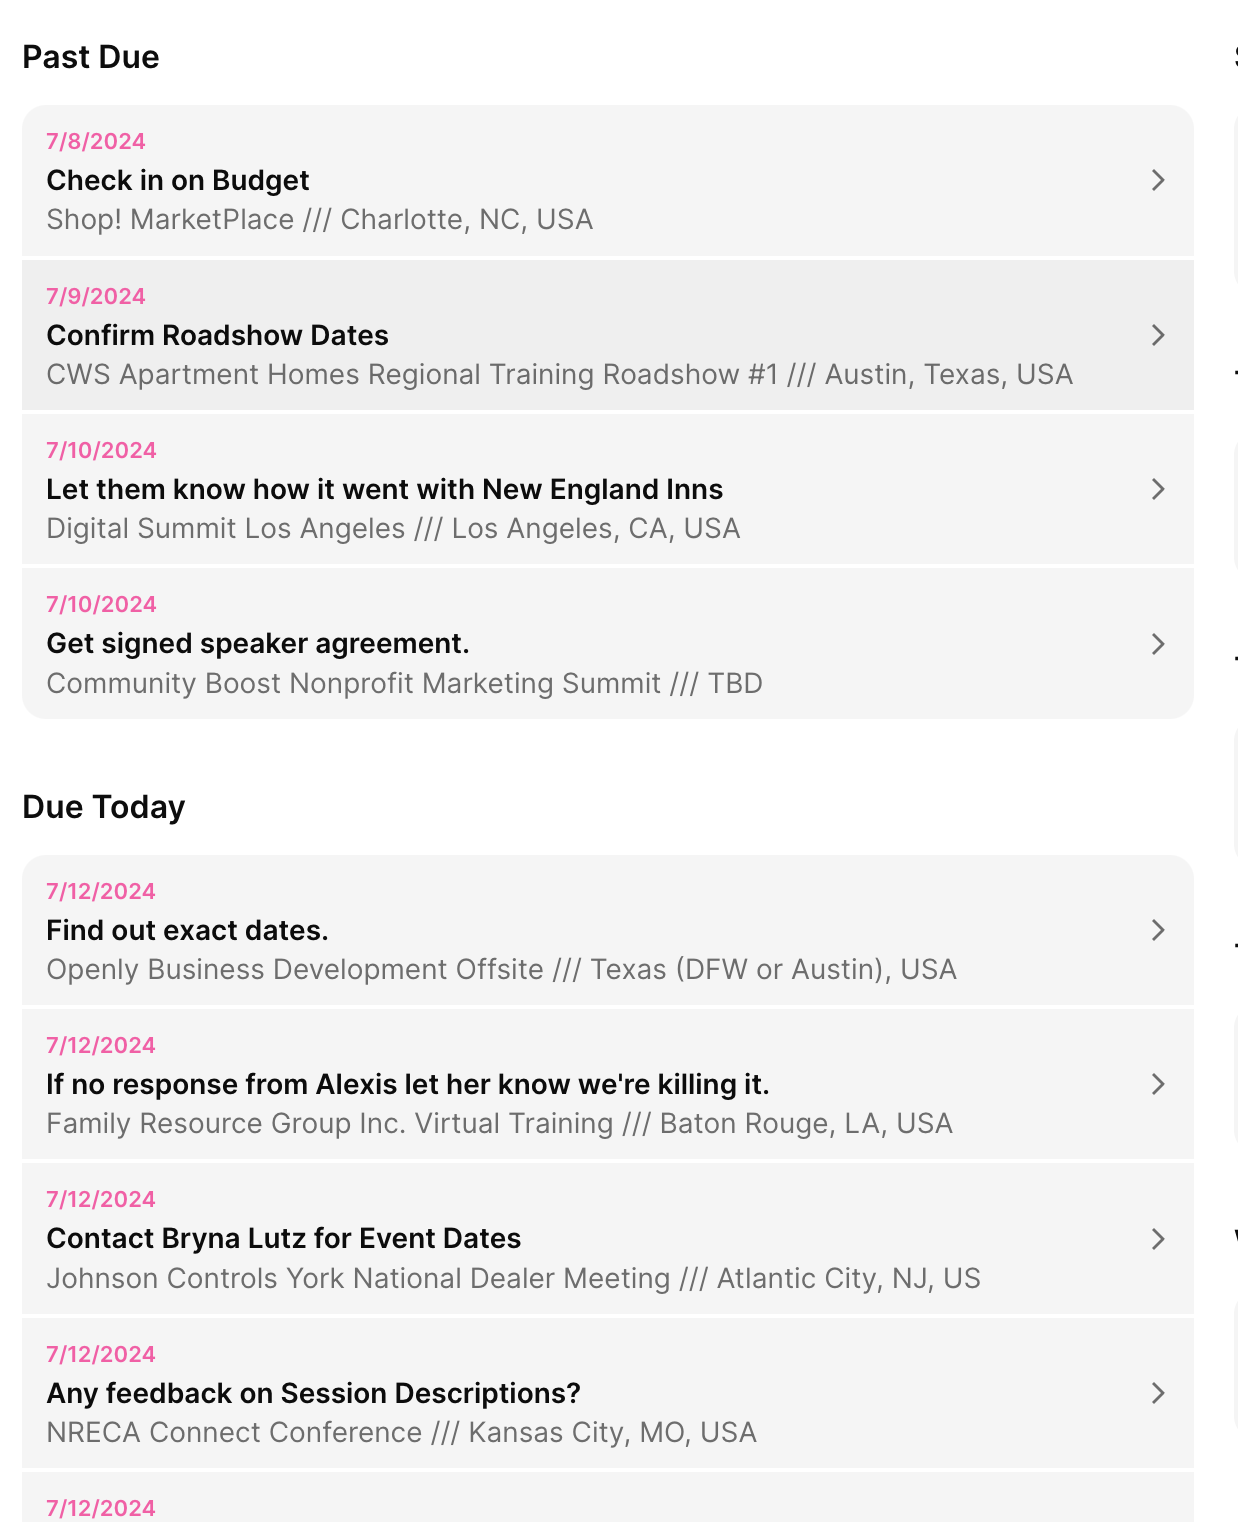Click arrow on Openly Business Development row
Image resolution: width=1238 pixels, height=1522 pixels.
click(1158, 930)
